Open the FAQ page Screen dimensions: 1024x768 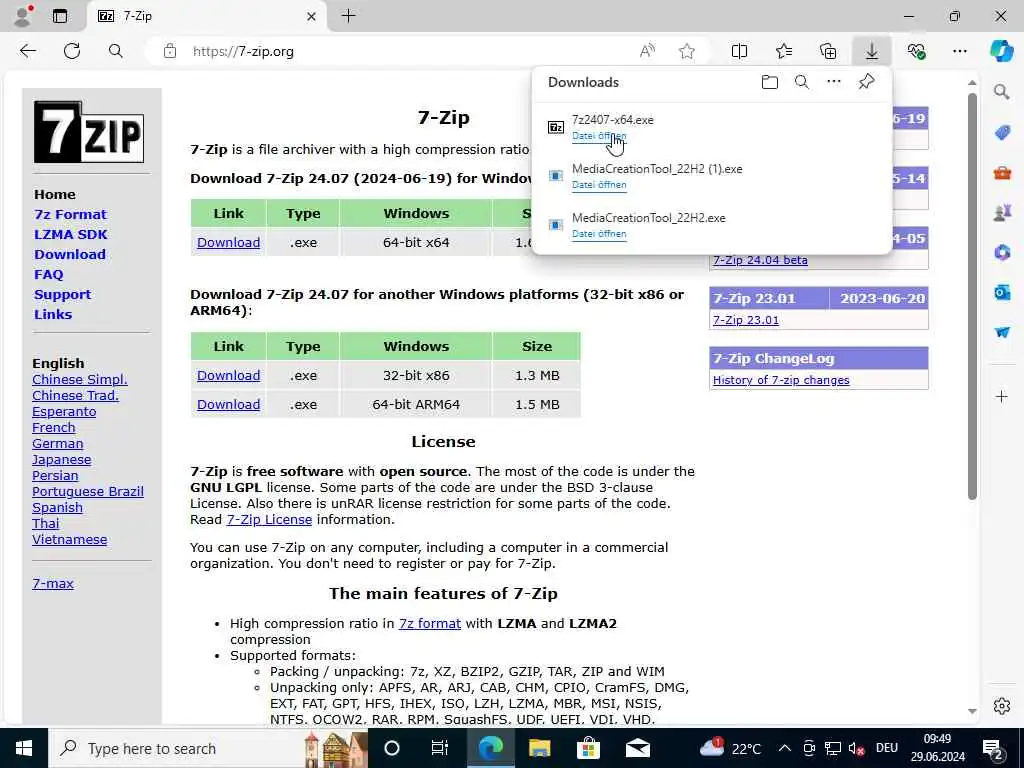click(49, 274)
